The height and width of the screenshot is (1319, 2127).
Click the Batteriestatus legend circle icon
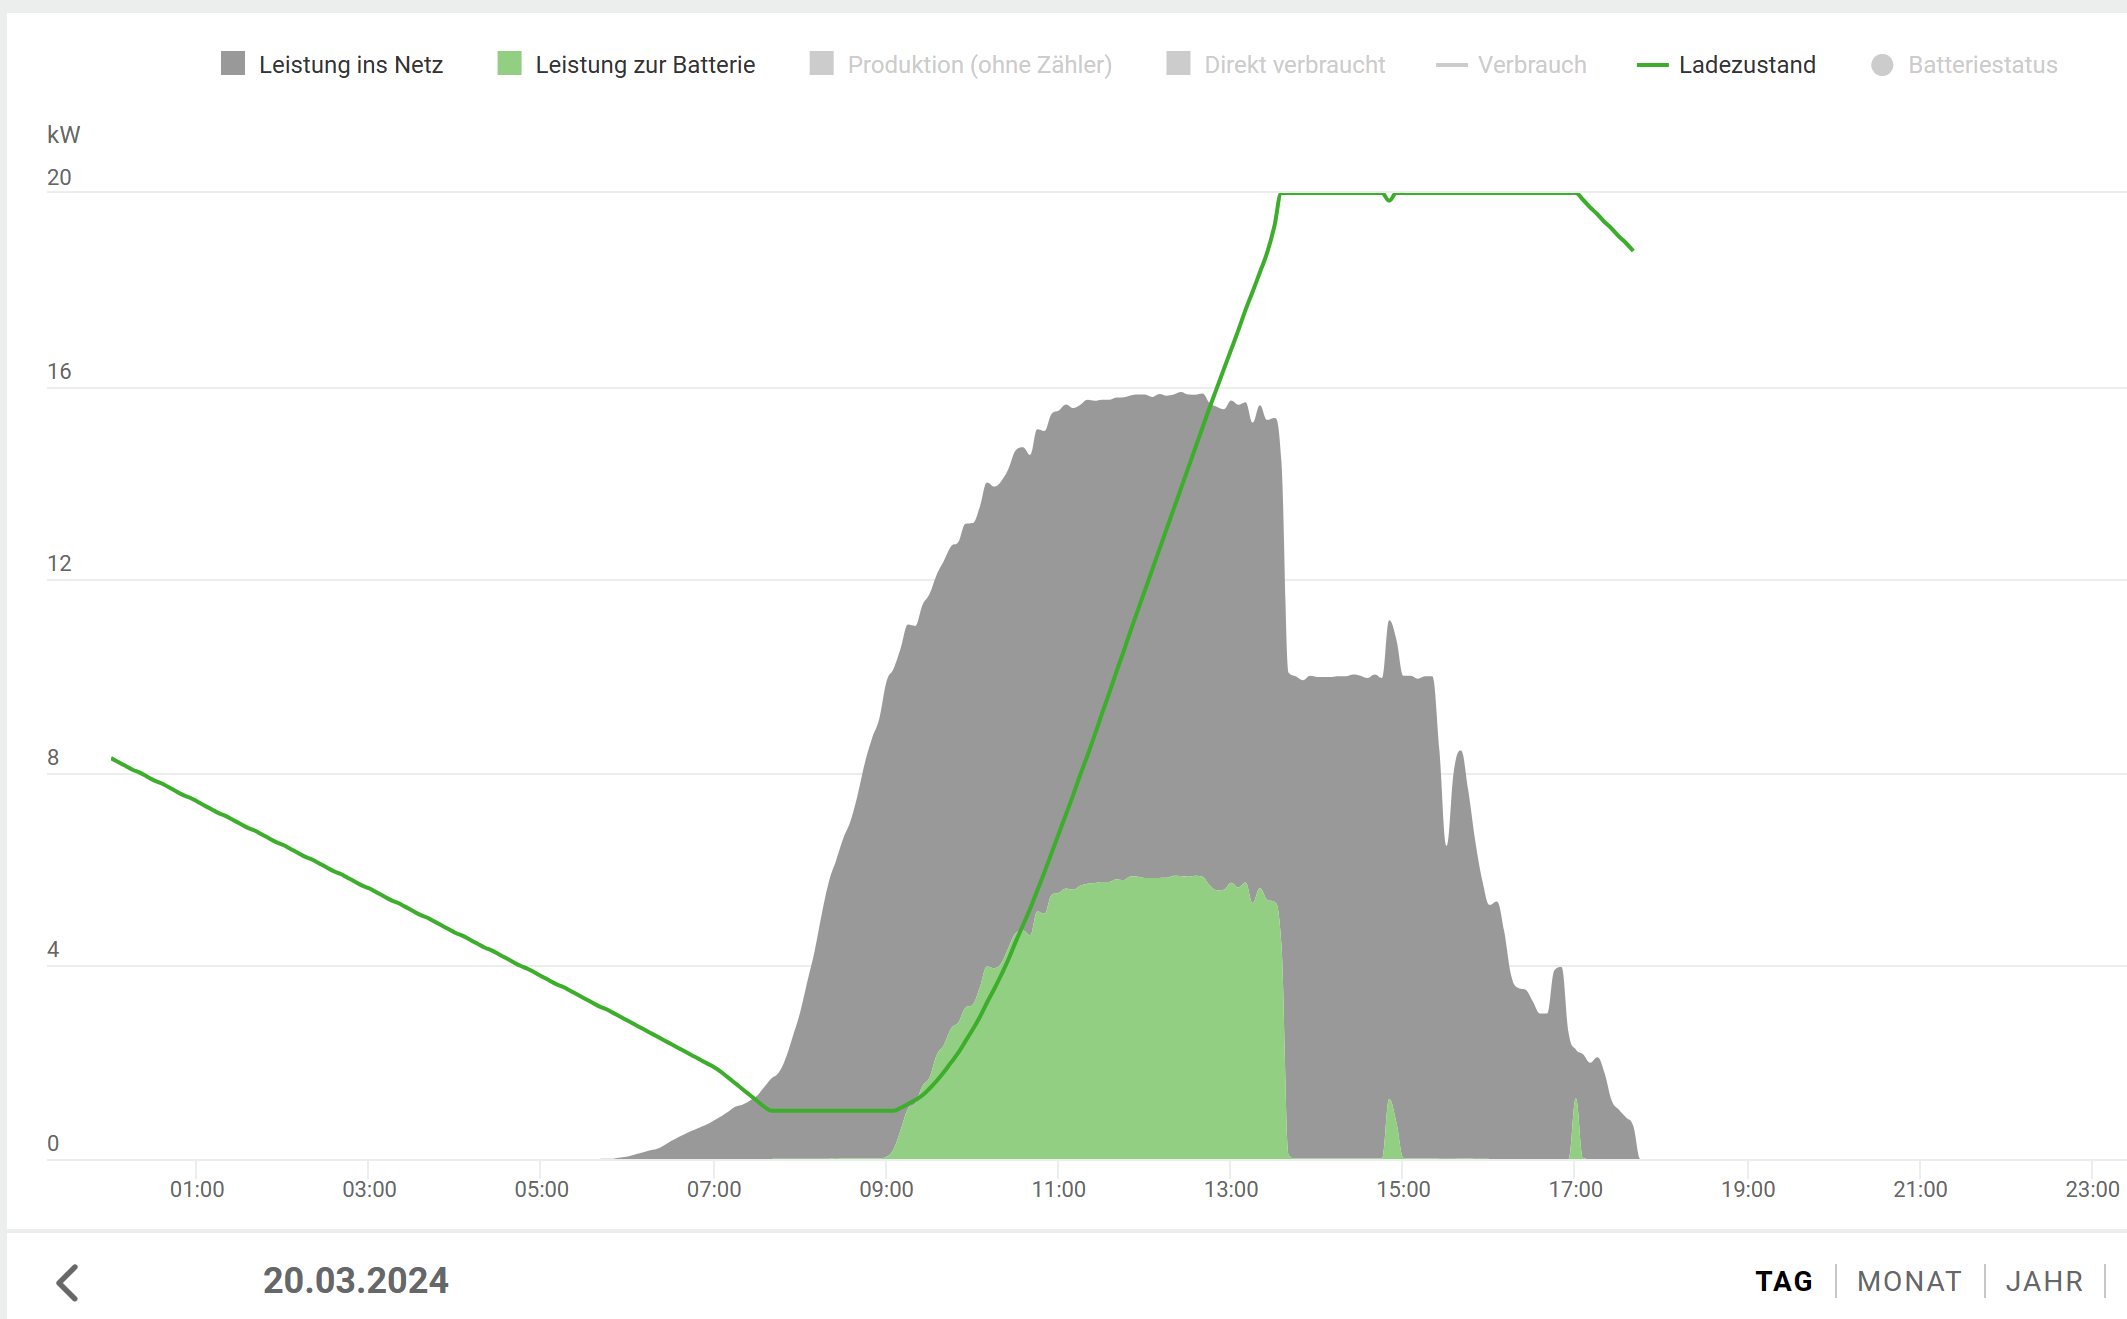[1882, 65]
